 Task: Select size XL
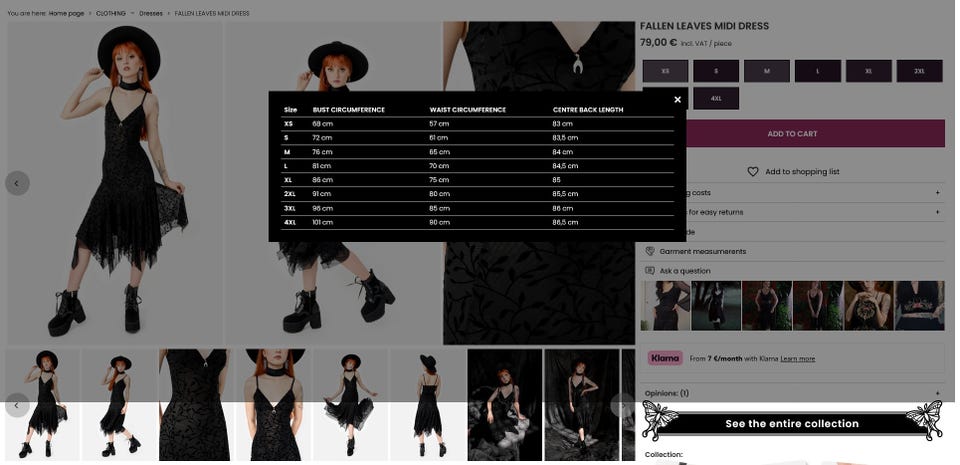point(869,71)
